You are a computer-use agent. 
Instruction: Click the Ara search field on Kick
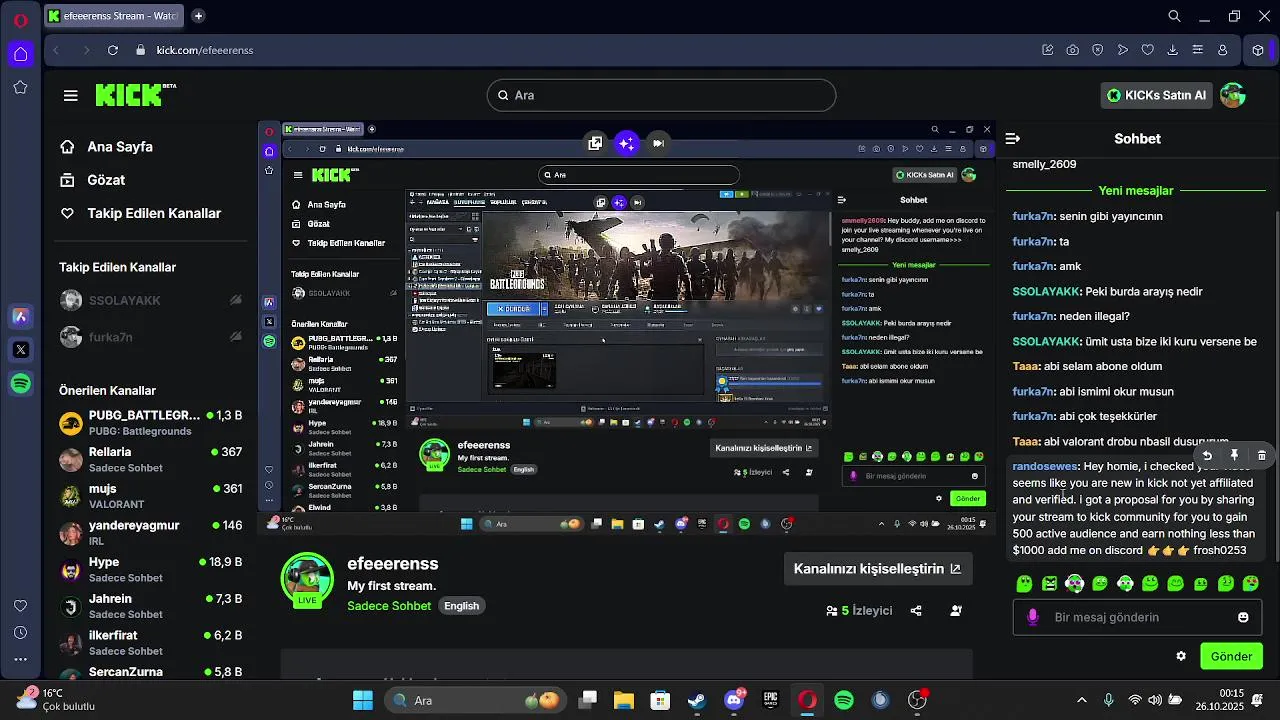(661, 95)
